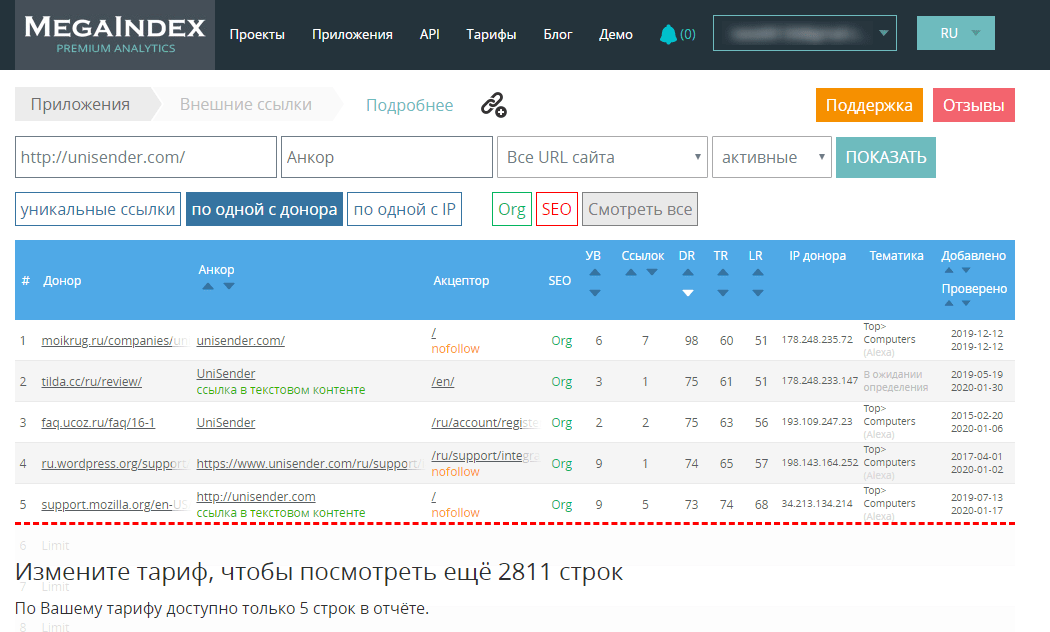
Task: Open the /en/ acceptor link
Action: pyautogui.click(x=443, y=382)
